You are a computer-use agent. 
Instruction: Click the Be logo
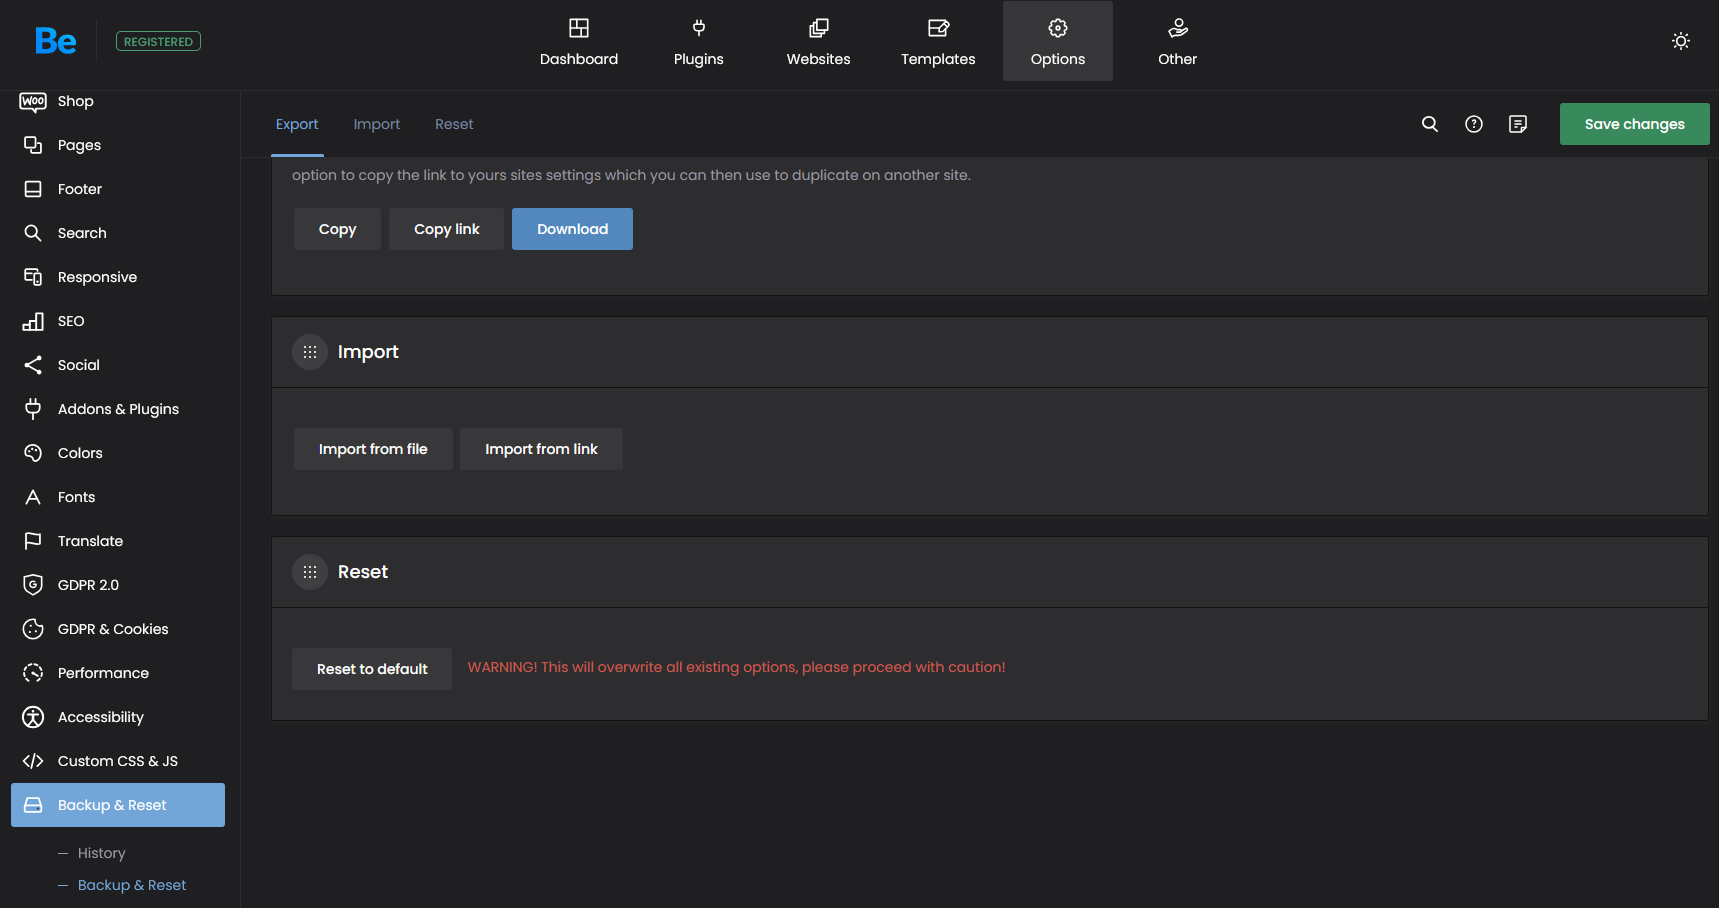55,41
